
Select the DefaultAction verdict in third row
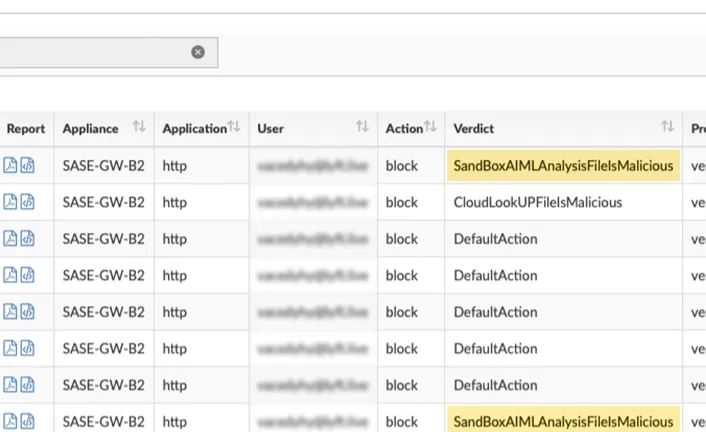pyautogui.click(x=495, y=239)
